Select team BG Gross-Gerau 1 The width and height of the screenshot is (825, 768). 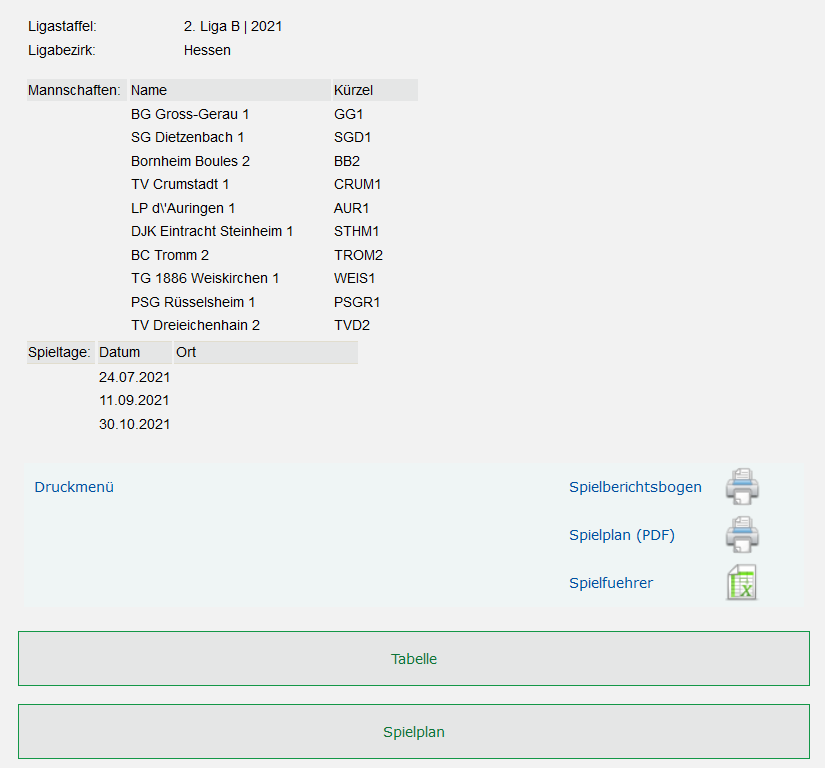tap(190, 114)
